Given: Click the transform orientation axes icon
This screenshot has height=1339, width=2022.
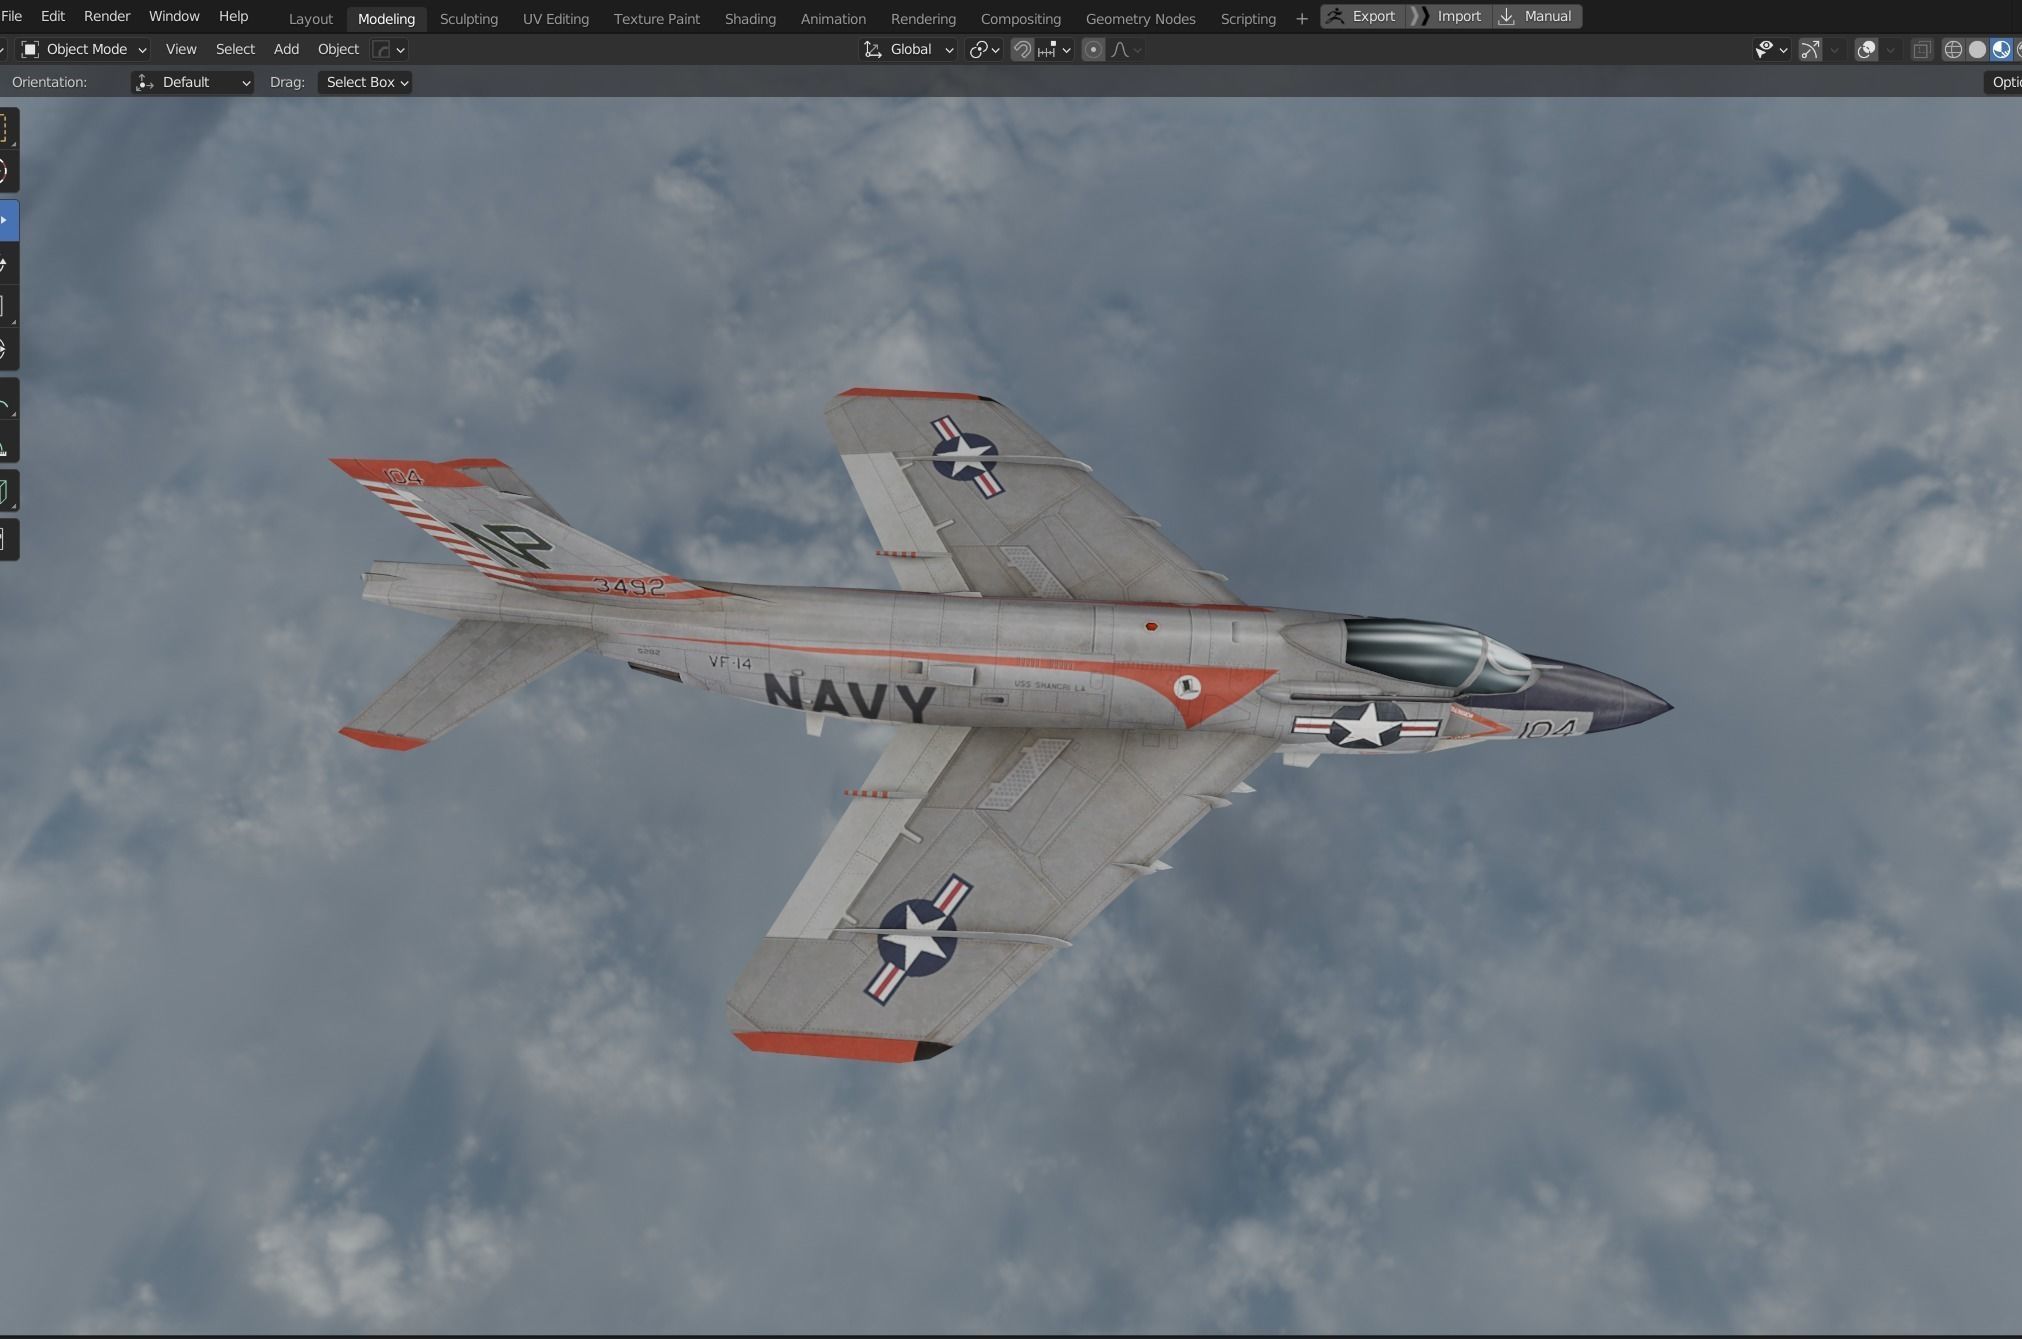Looking at the screenshot, I should coord(873,49).
